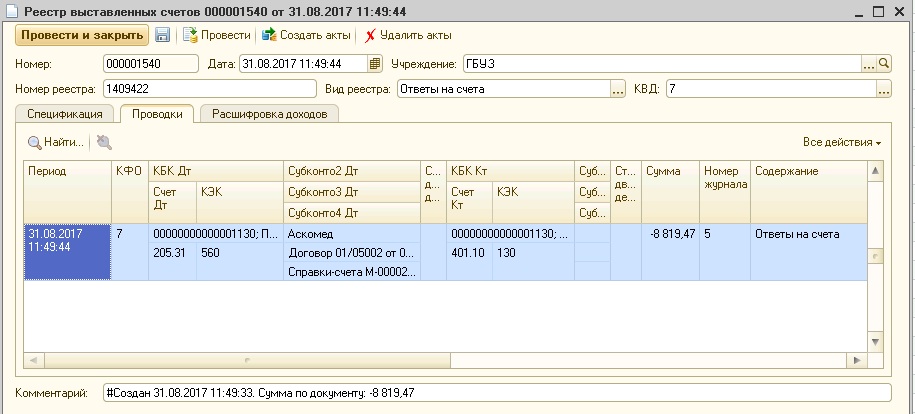This screenshot has height=414, width=915.
Task: Select the Аскомед cell in table row
Action: click(x=350, y=233)
